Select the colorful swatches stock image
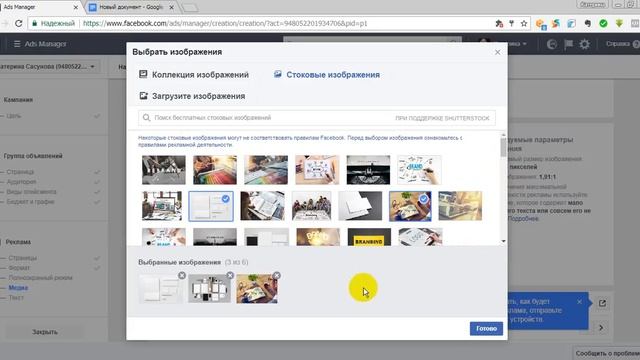Viewport: 640px width, 360px height. (215, 170)
